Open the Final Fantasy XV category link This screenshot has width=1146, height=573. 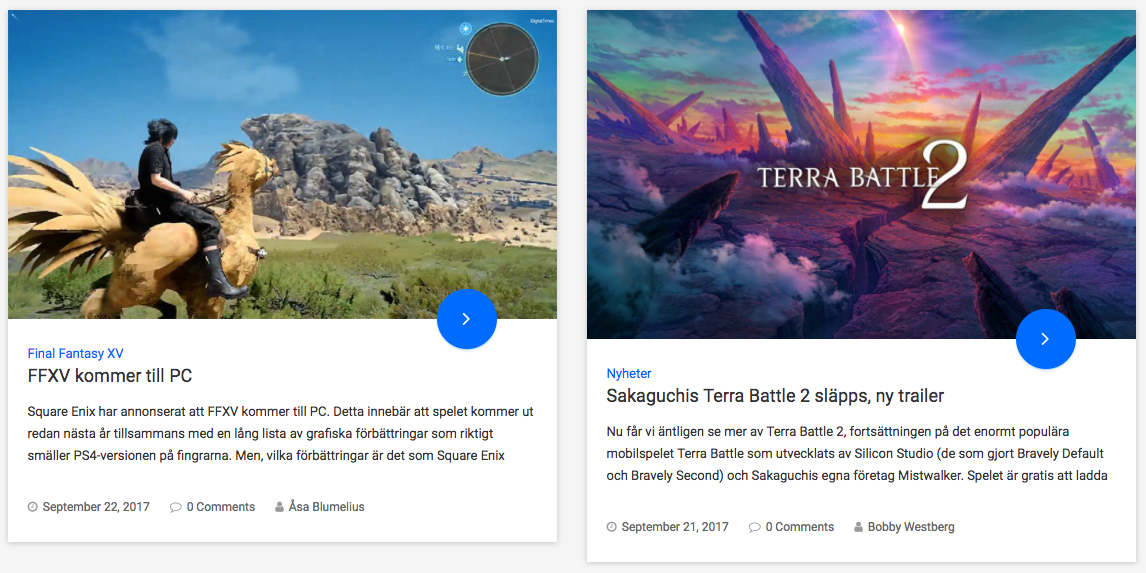tap(75, 354)
